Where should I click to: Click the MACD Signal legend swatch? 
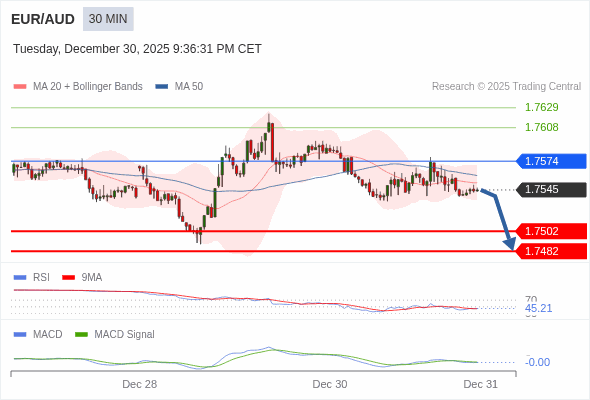coord(81,335)
